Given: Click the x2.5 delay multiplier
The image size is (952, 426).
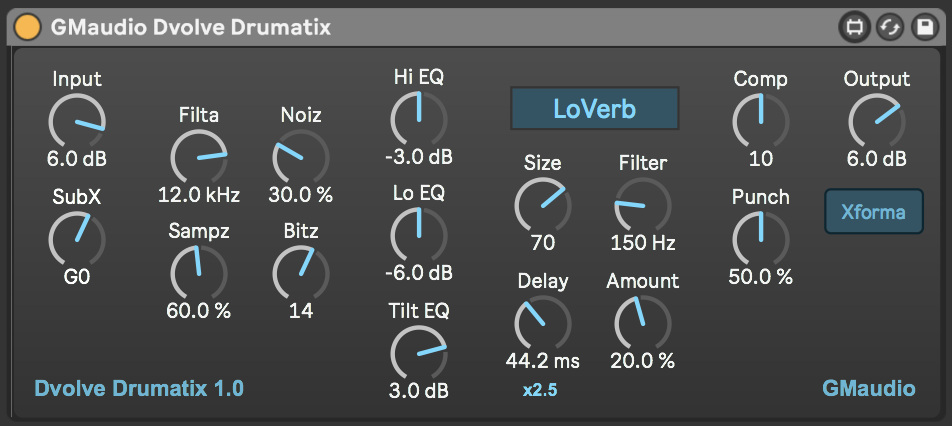Looking at the screenshot, I should pos(540,390).
